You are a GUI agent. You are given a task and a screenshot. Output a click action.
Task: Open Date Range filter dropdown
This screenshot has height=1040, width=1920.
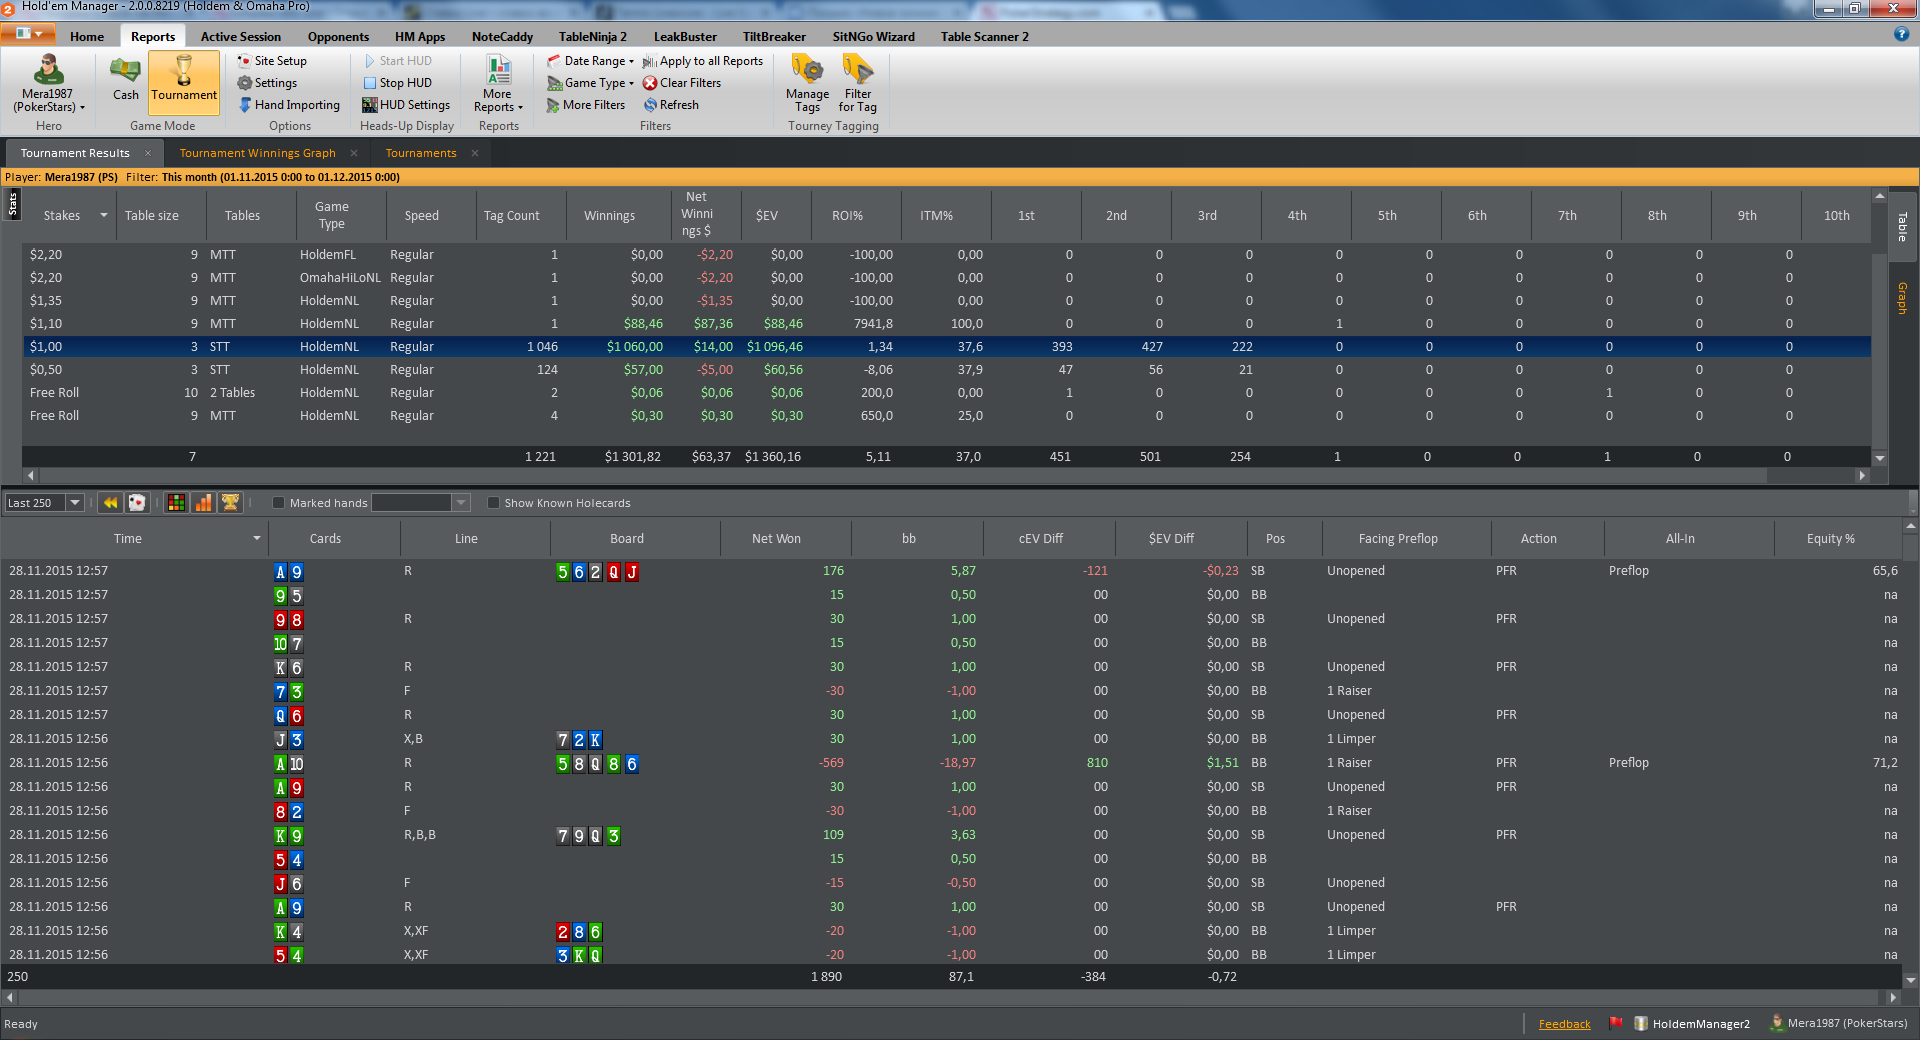(590, 61)
